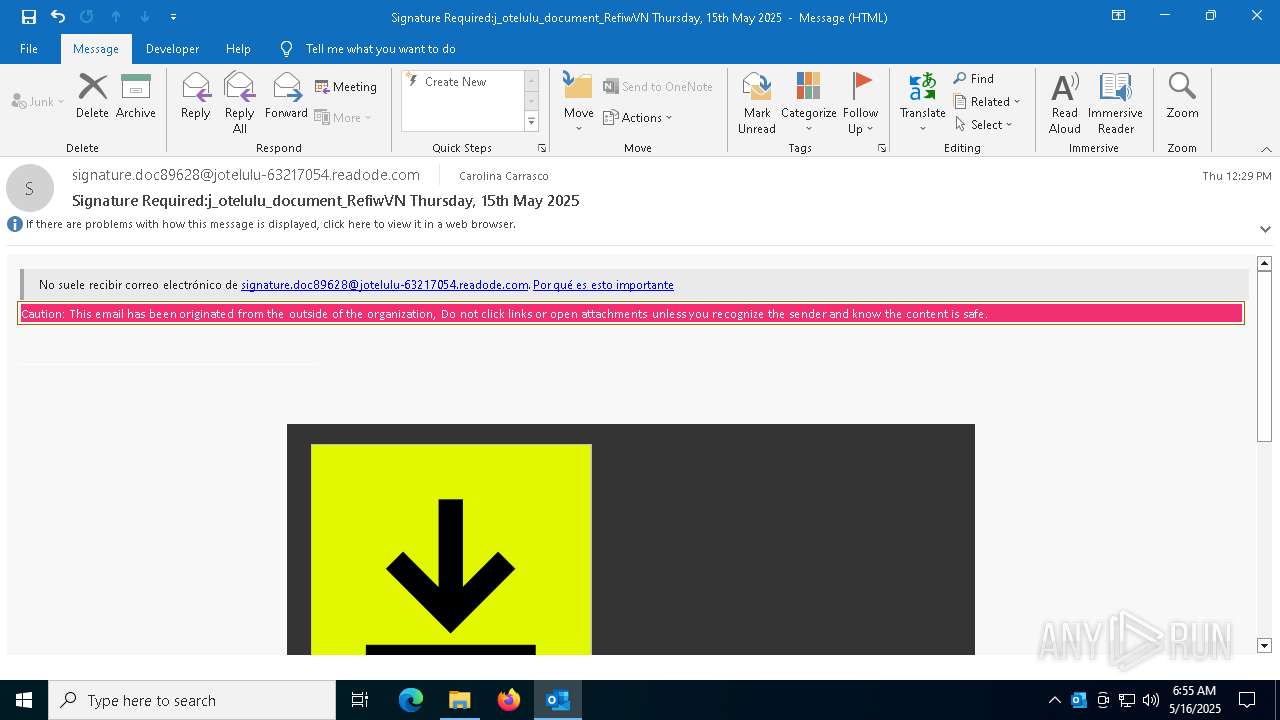This screenshot has width=1280, height=720.
Task: Click Tell me what you want to do box
Action: [x=380, y=49]
